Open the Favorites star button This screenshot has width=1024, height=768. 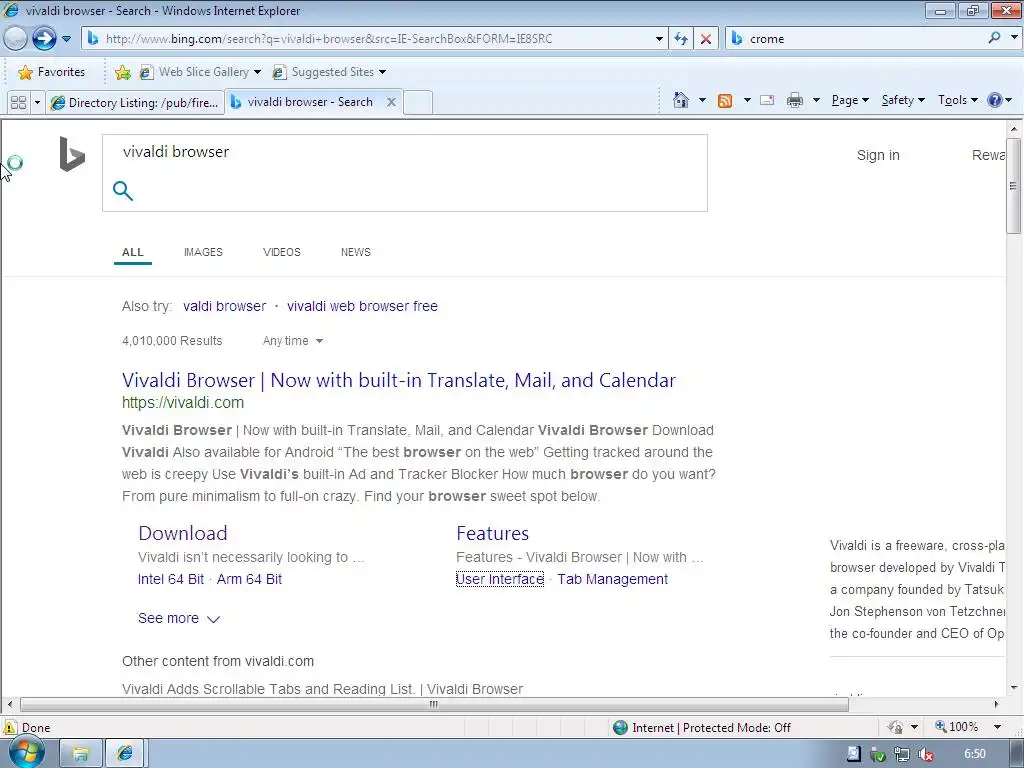tap(52, 72)
